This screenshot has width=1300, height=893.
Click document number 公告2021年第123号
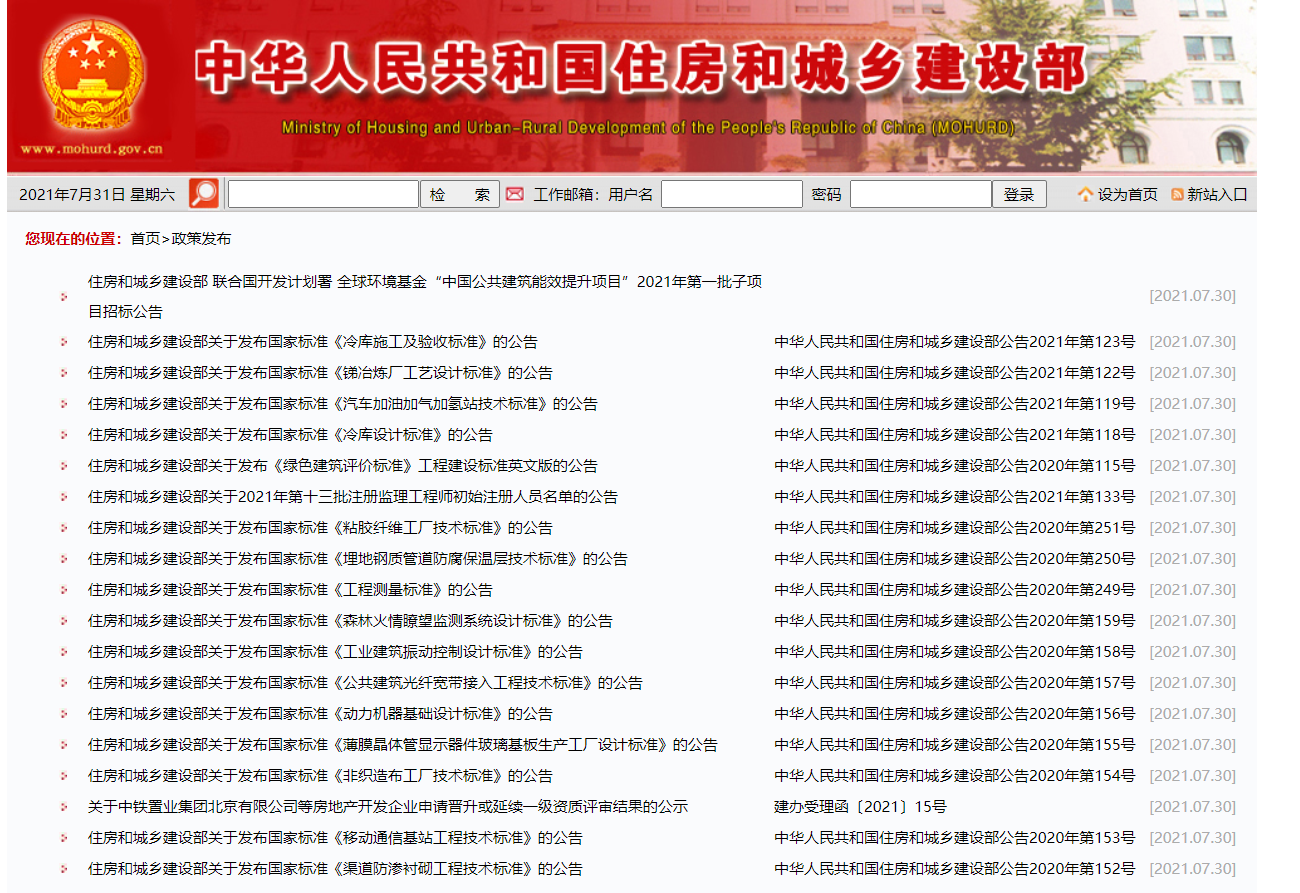[x=955, y=342]
